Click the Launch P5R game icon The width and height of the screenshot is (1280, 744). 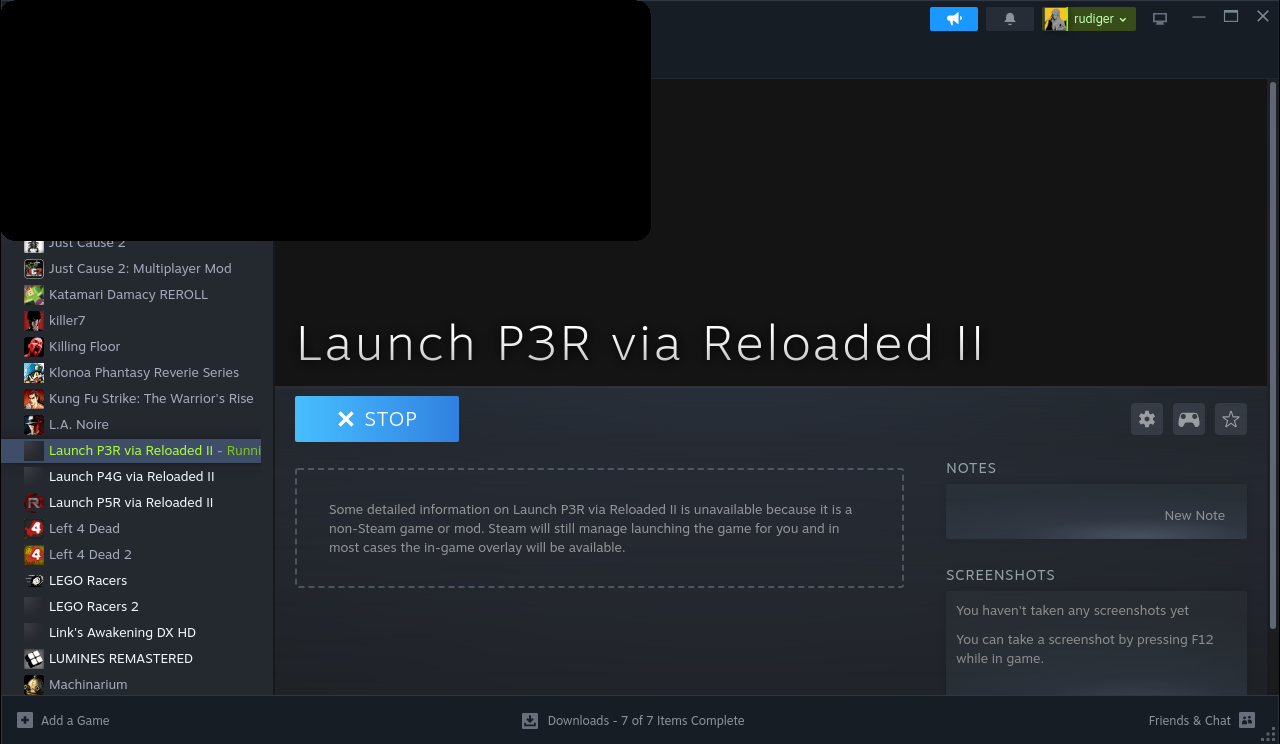(x=34, y=502)
